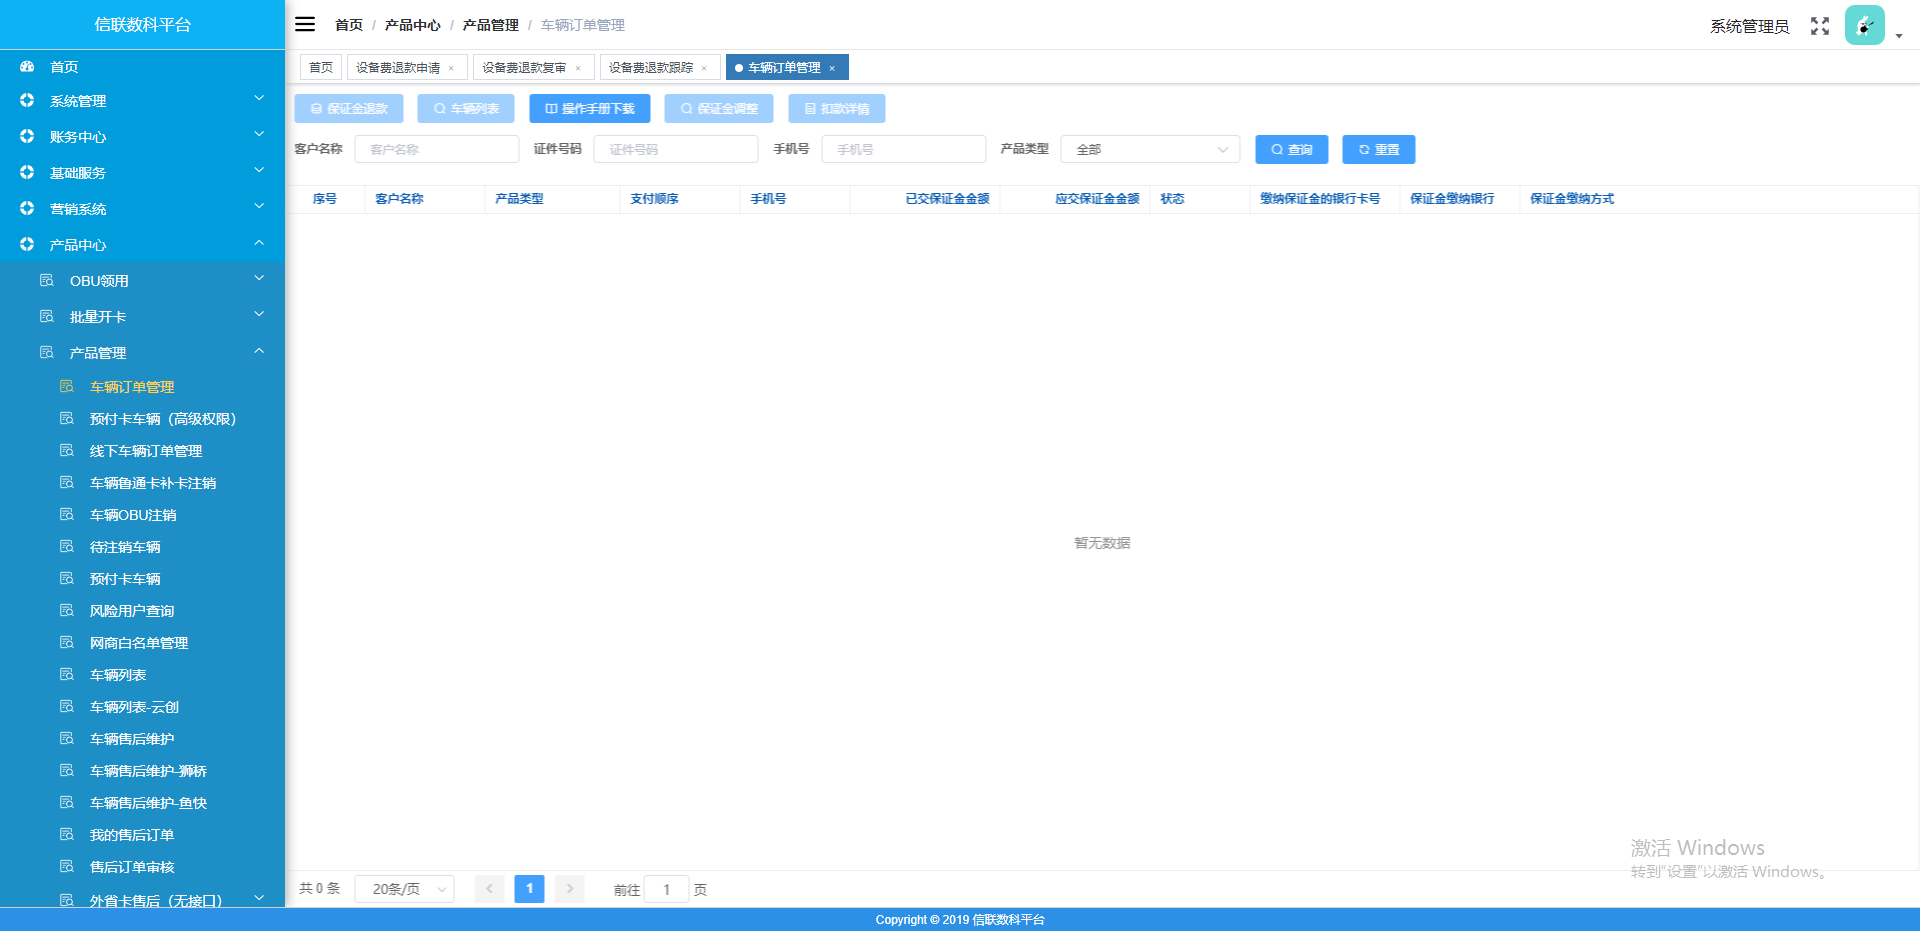
Task: Click the OBU领用 menu icon
Action: (x=46, y=280)
